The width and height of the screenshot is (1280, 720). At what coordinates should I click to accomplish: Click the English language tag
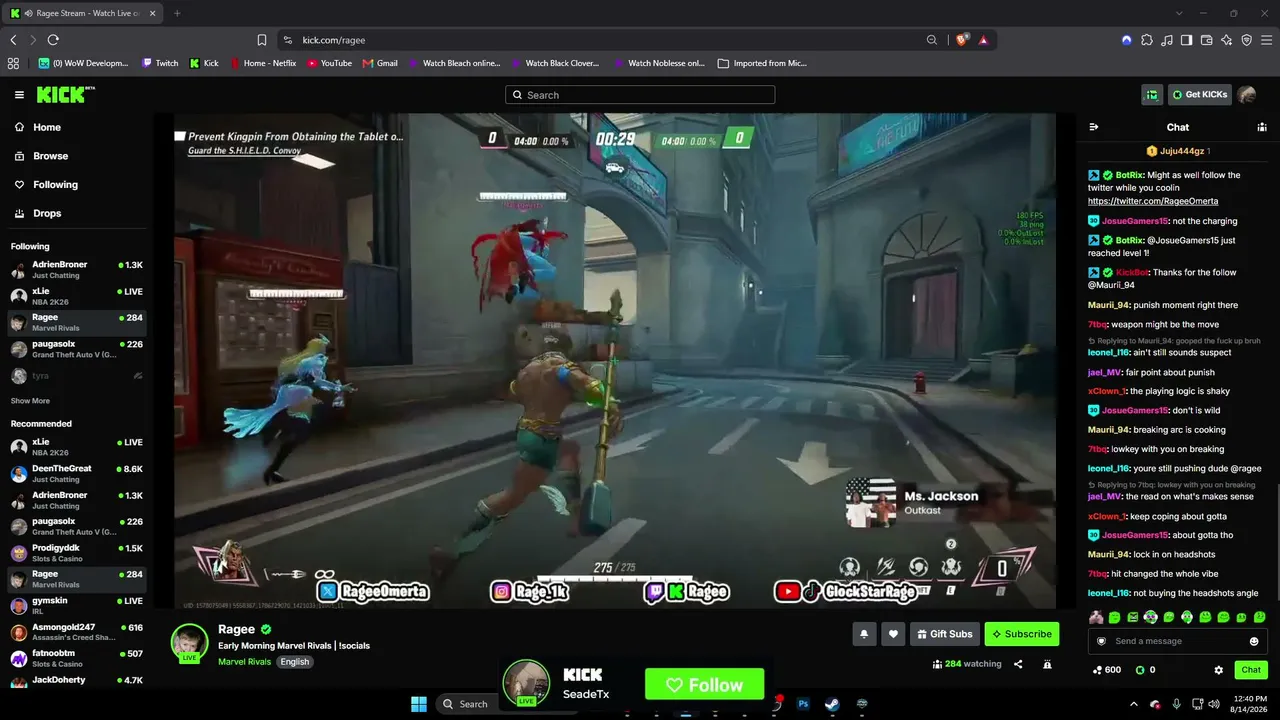[294, 662]
